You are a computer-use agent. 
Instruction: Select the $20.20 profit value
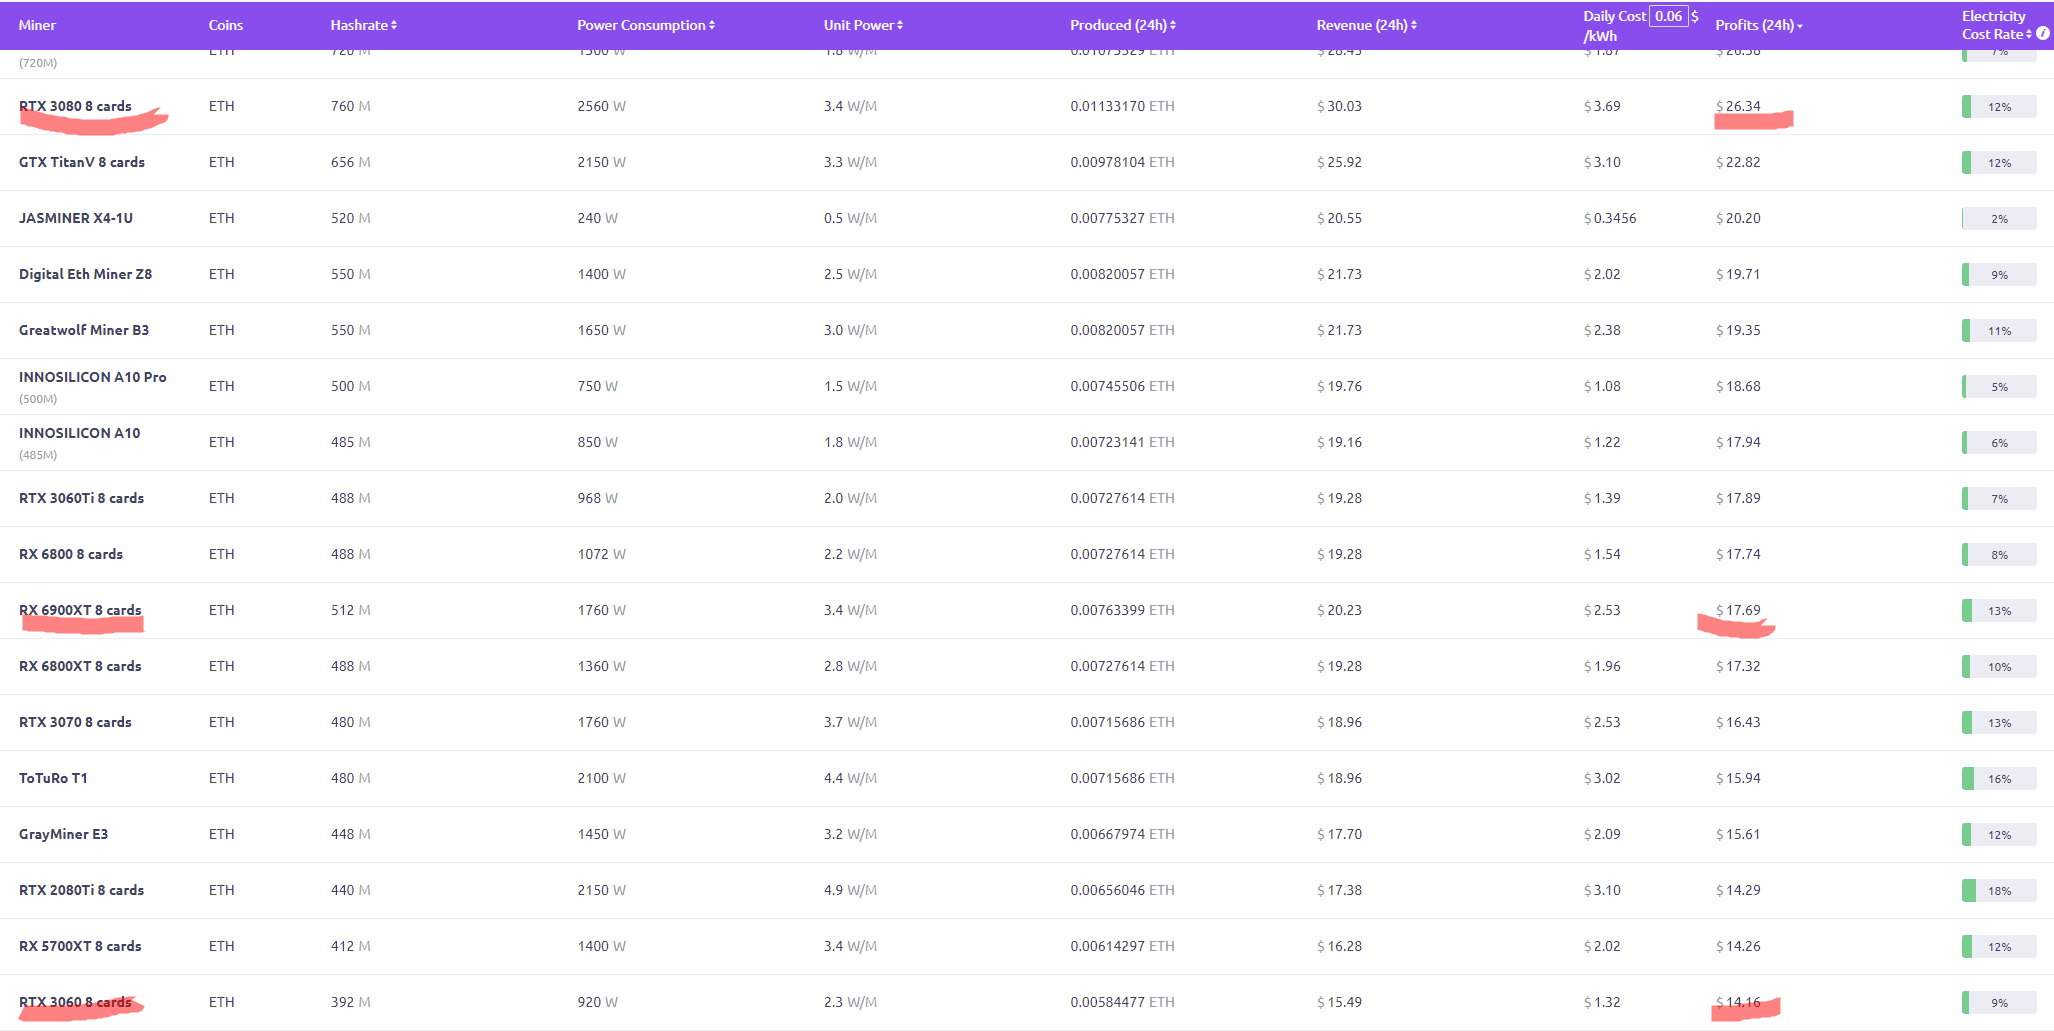click(x=1739, y=218)
